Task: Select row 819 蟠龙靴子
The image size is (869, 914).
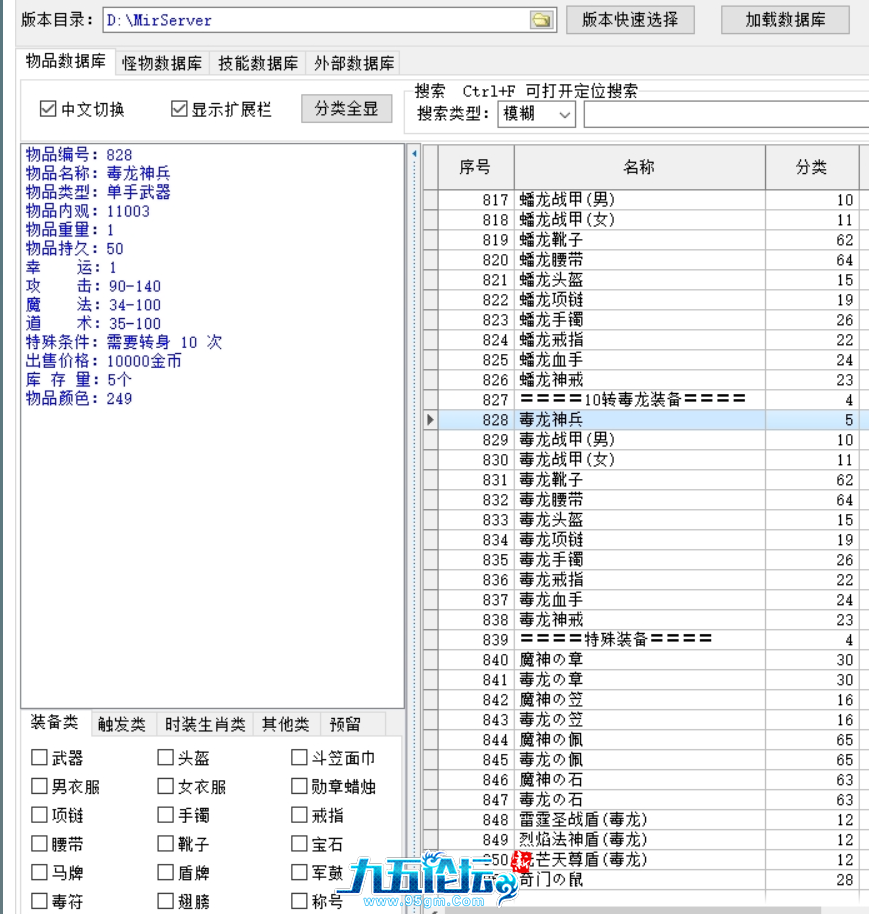Action: click(647, 240)
